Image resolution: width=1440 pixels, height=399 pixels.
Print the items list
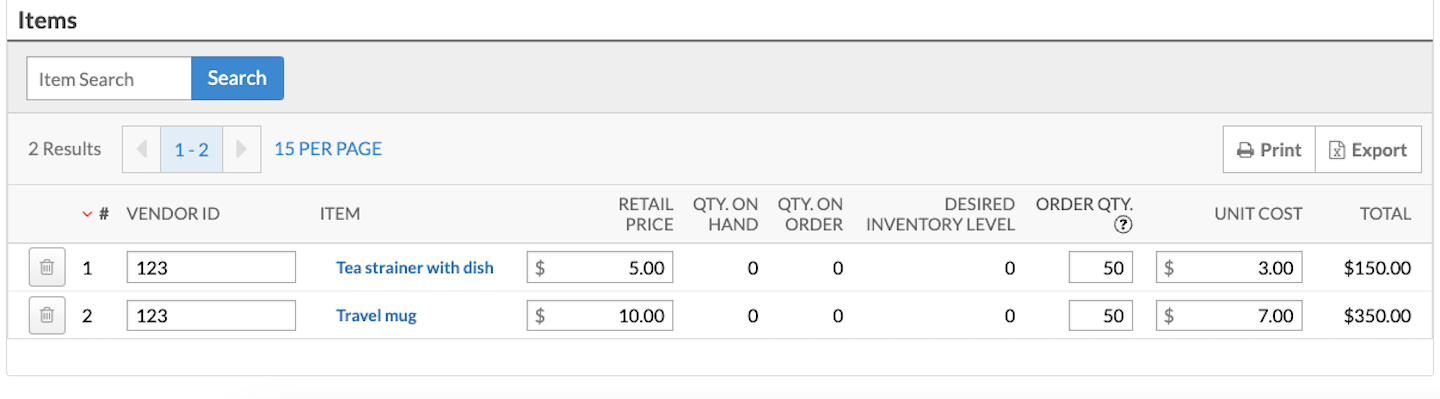point(1269,149)
